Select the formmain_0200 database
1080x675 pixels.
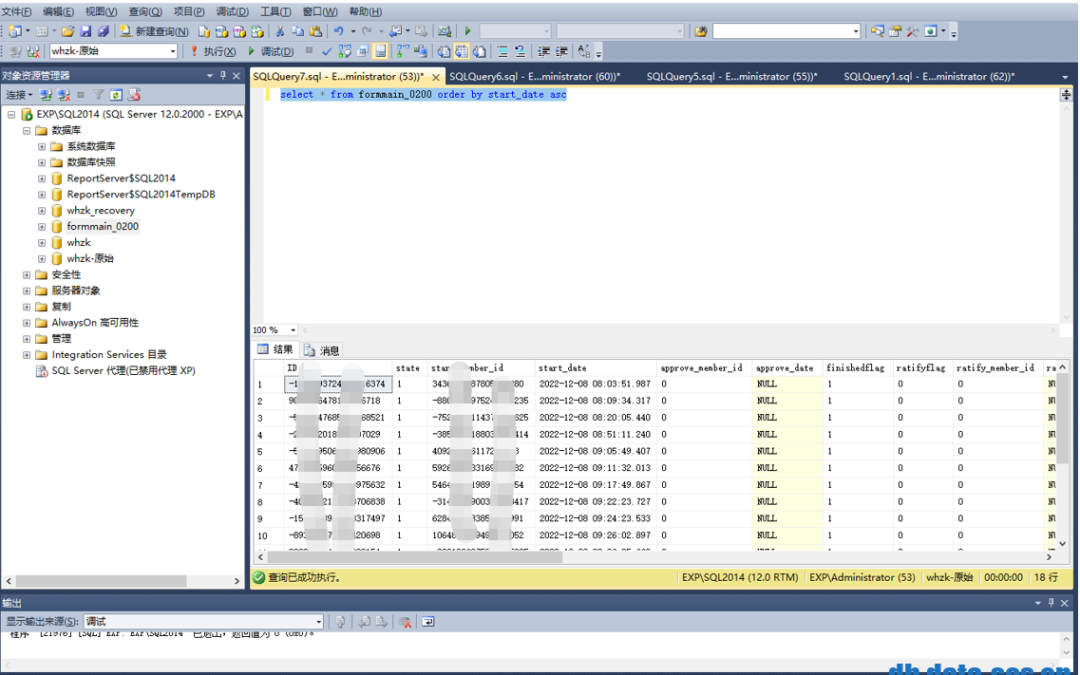pos(102,226)
